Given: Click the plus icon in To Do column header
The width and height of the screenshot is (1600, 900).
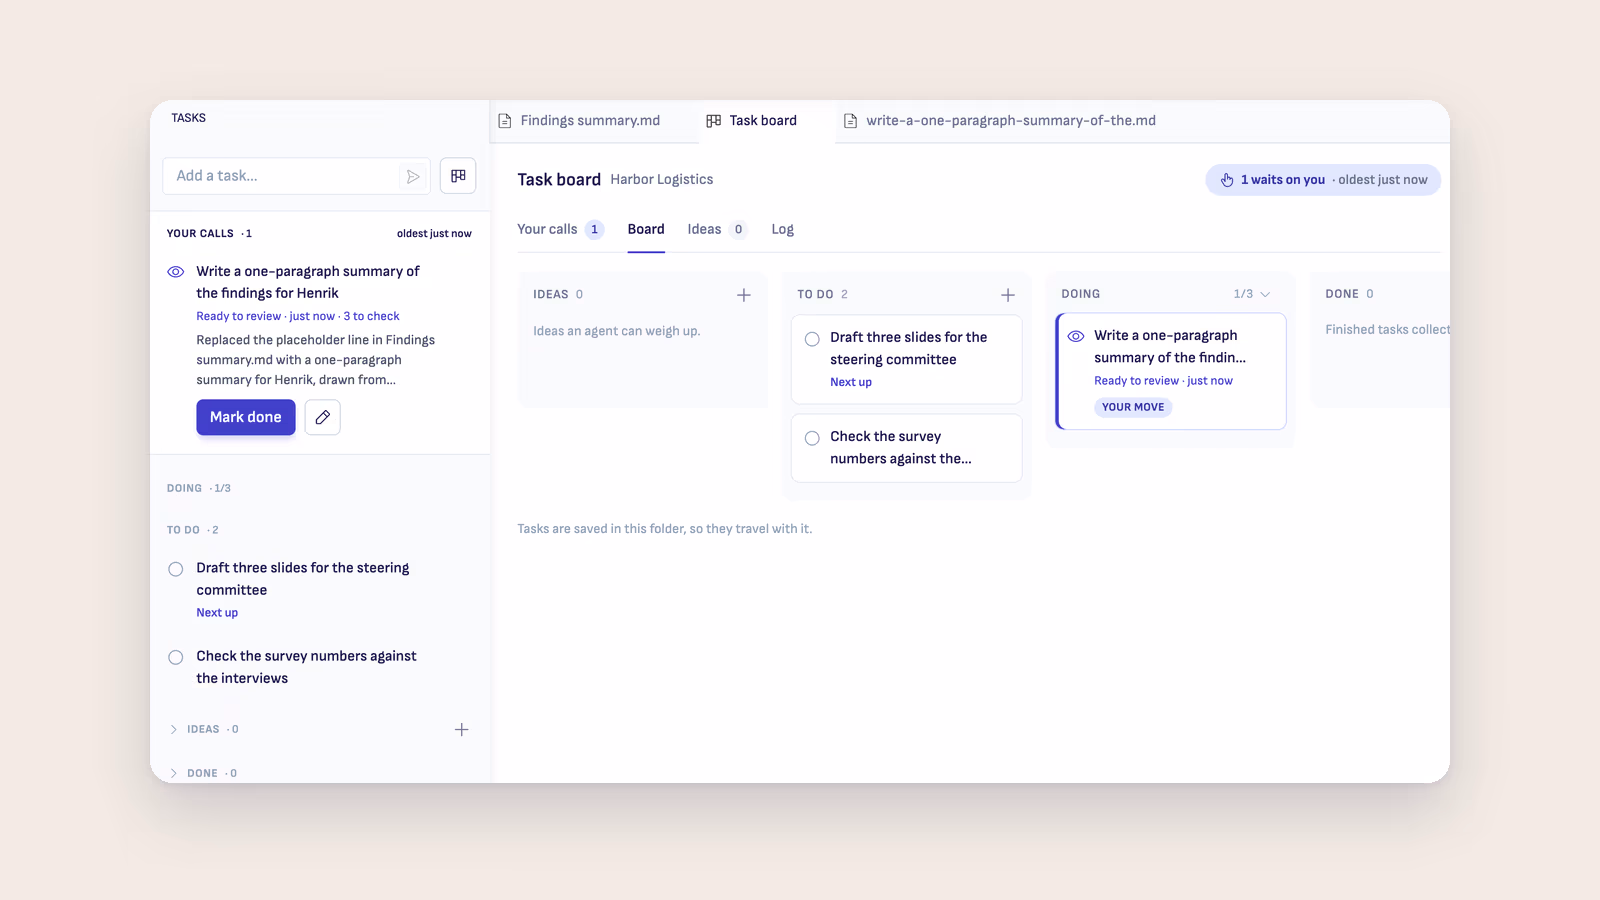Looking at the screenshot, I should tap(1008, 295).
